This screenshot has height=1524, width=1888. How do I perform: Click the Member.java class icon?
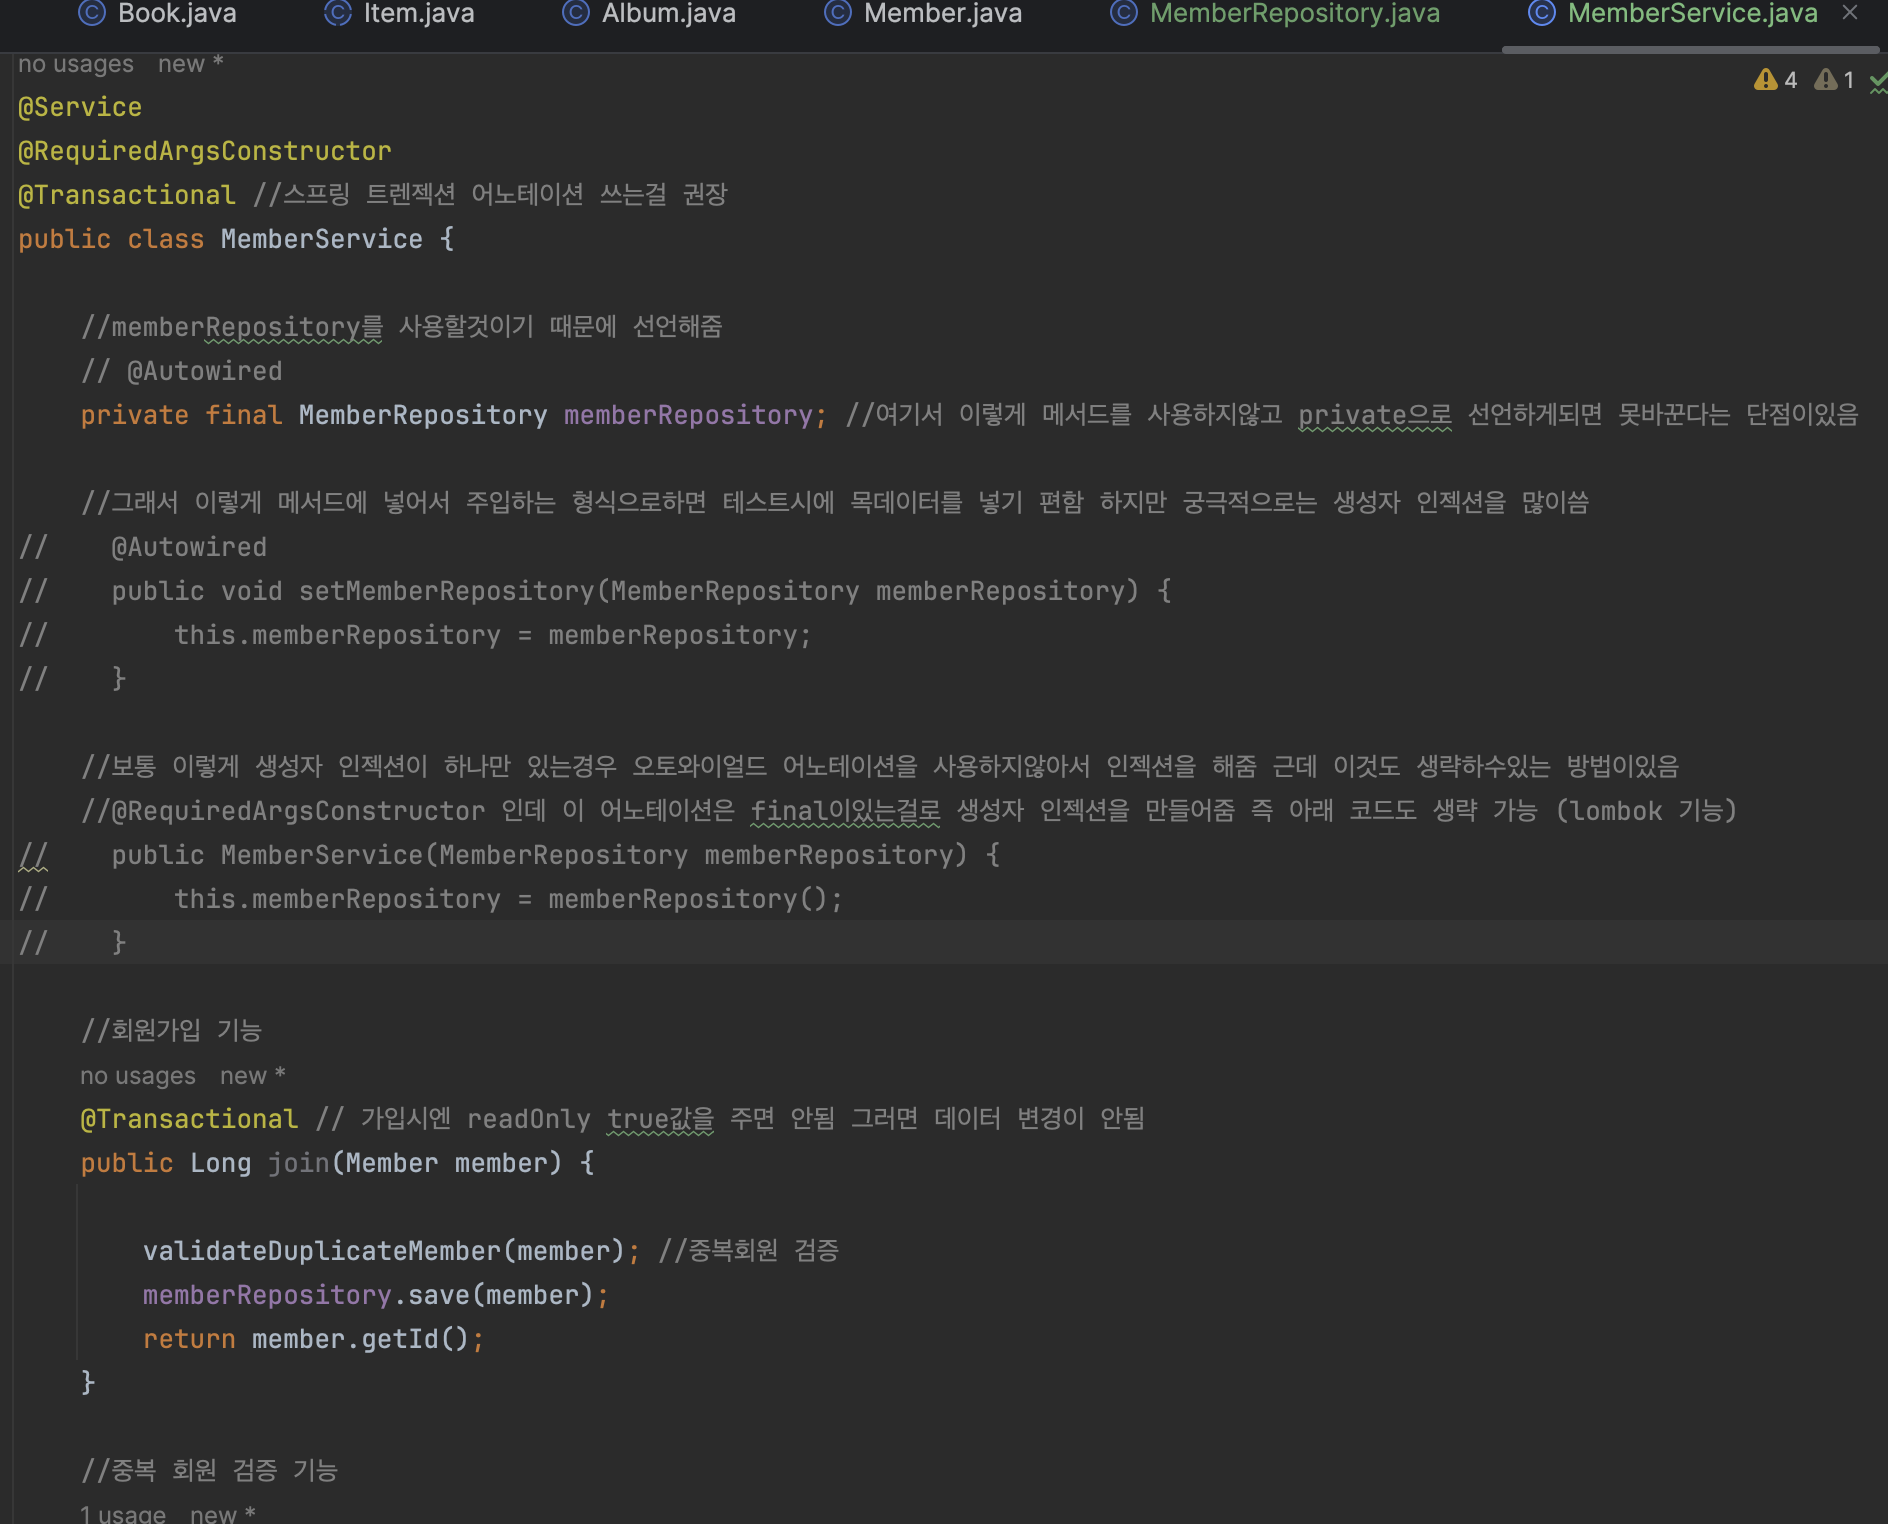[838, 13]
